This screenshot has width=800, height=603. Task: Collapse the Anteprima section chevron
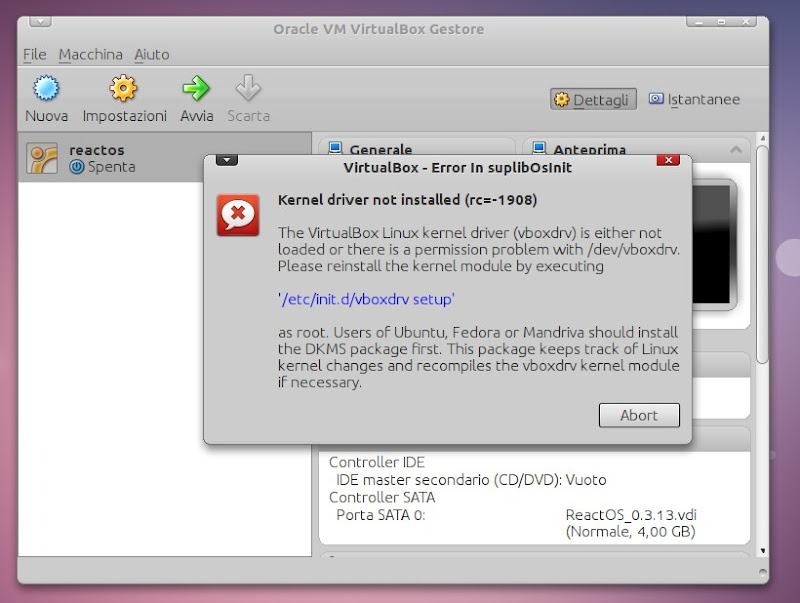(x=736, y=149)
